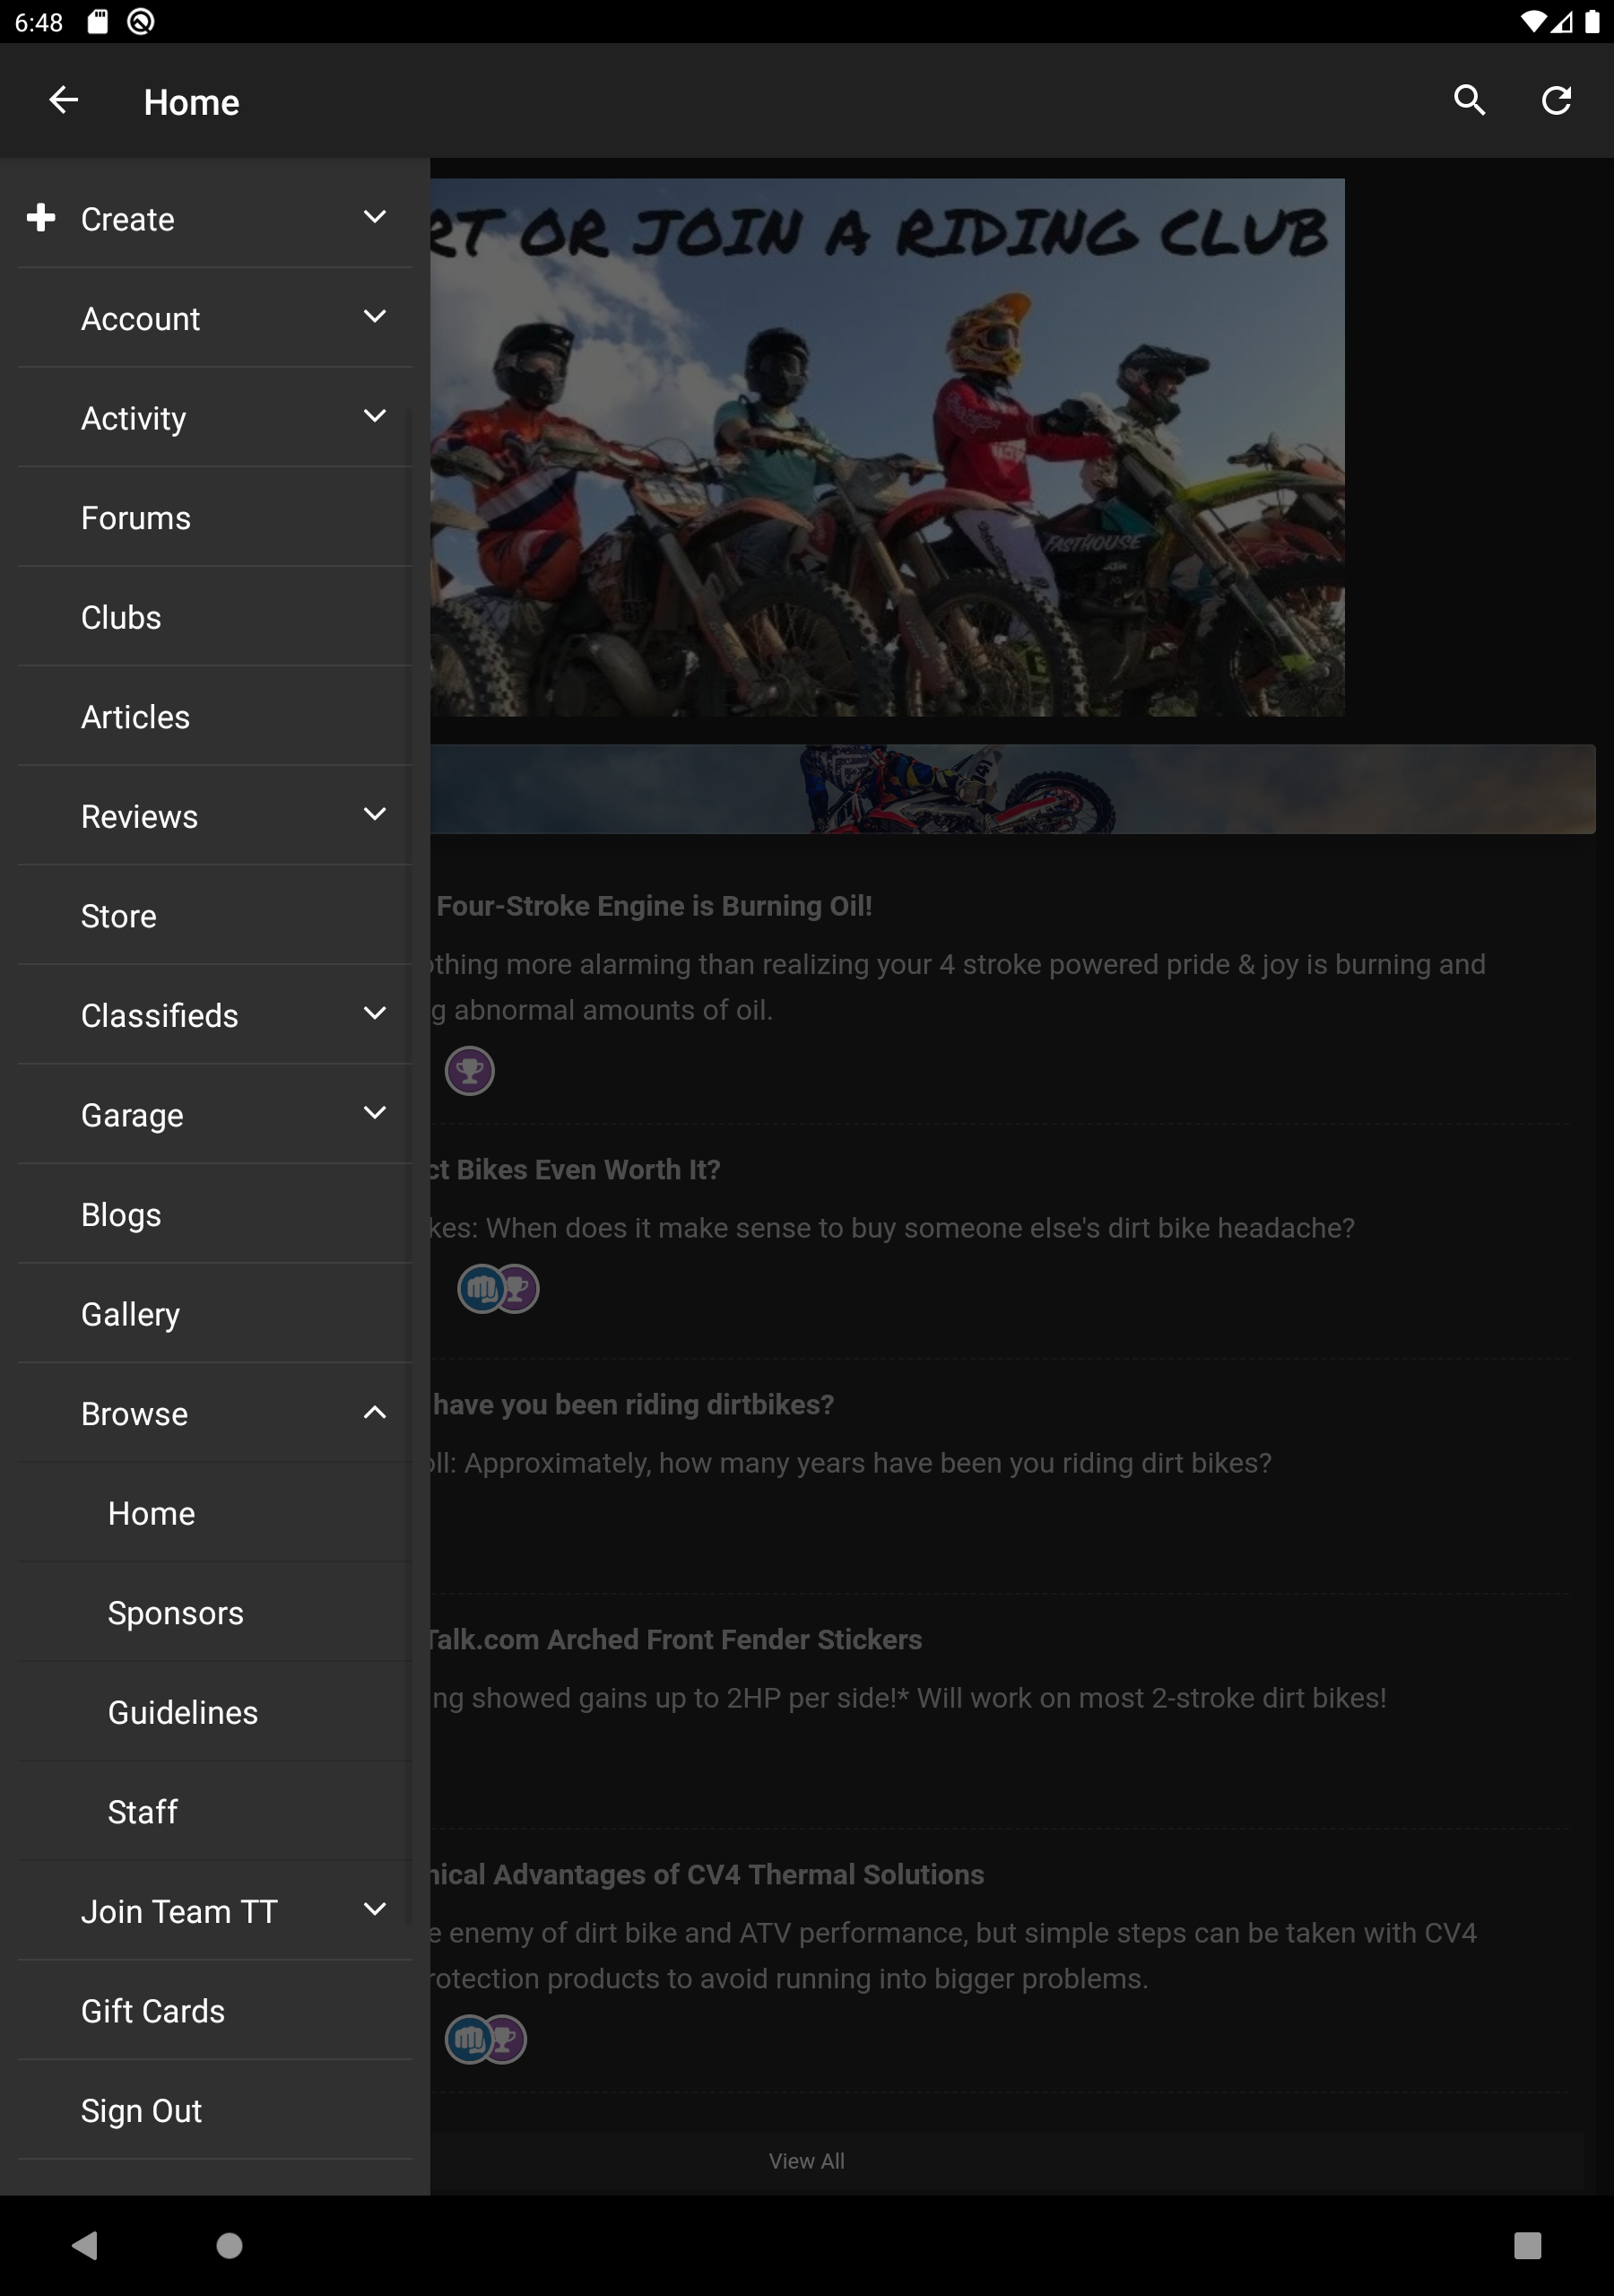
Task: Expand the Account section chevron
Action: 375,317
